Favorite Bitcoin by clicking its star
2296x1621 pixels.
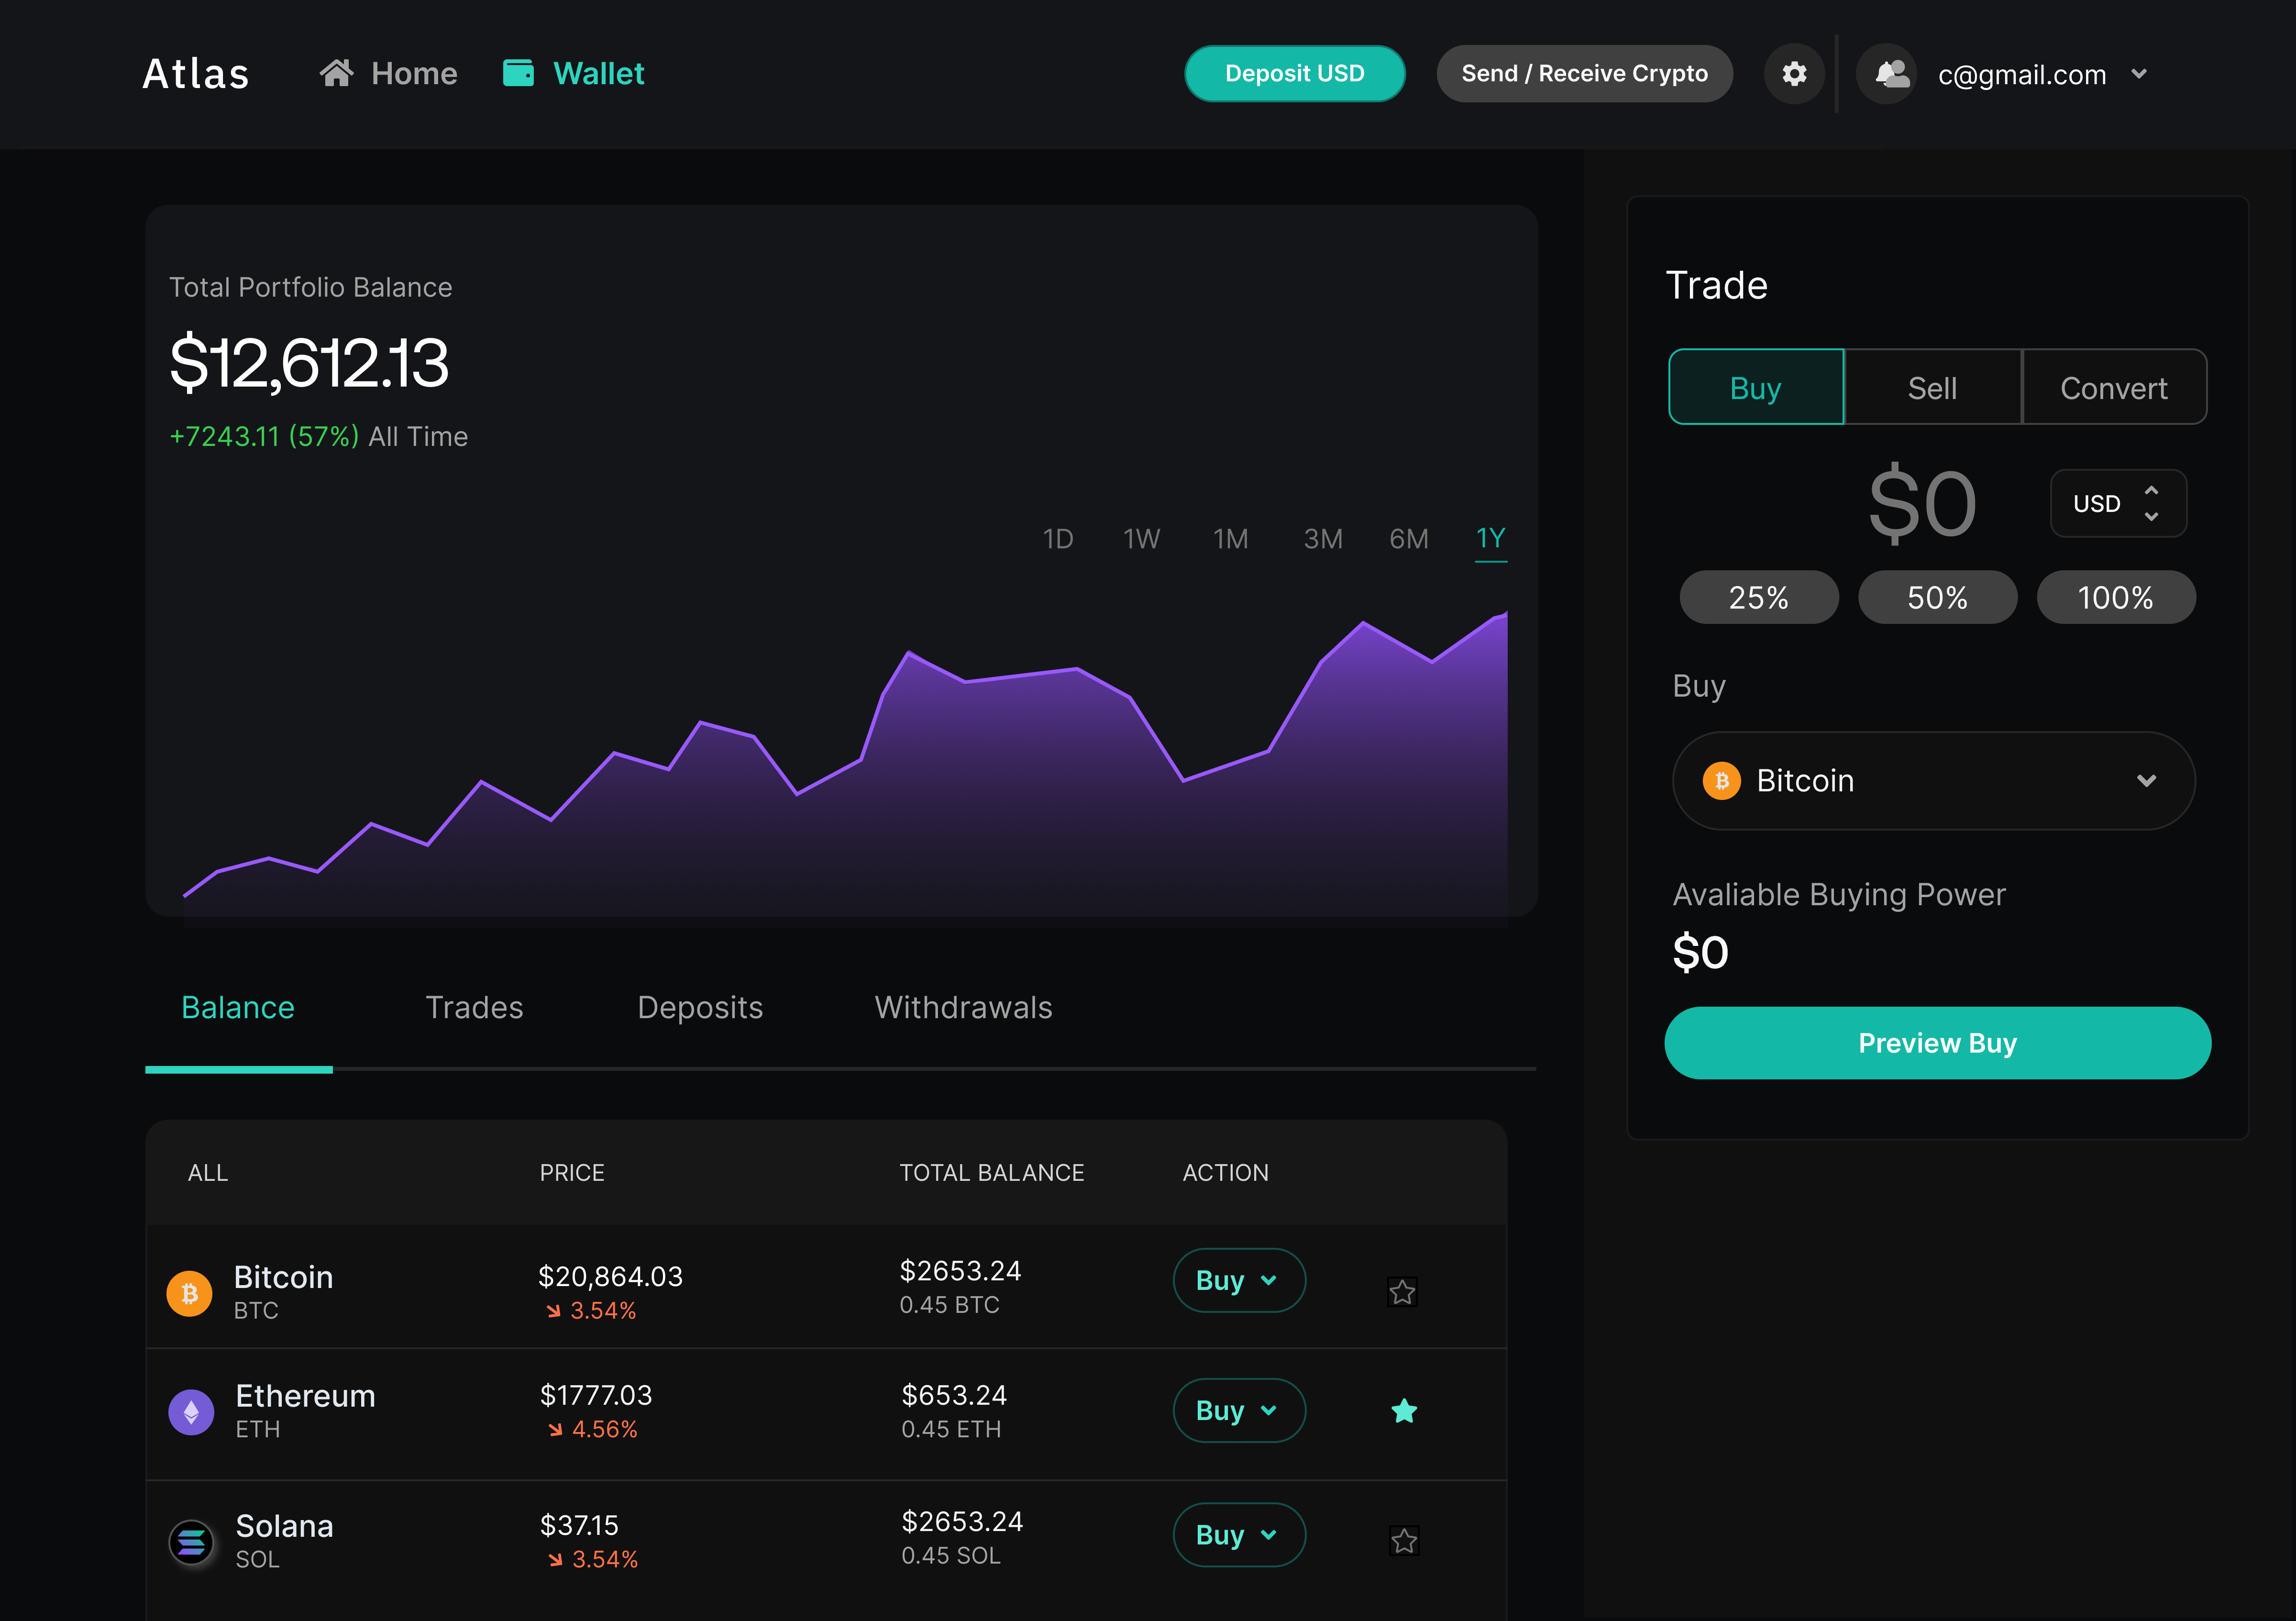1402,1292
